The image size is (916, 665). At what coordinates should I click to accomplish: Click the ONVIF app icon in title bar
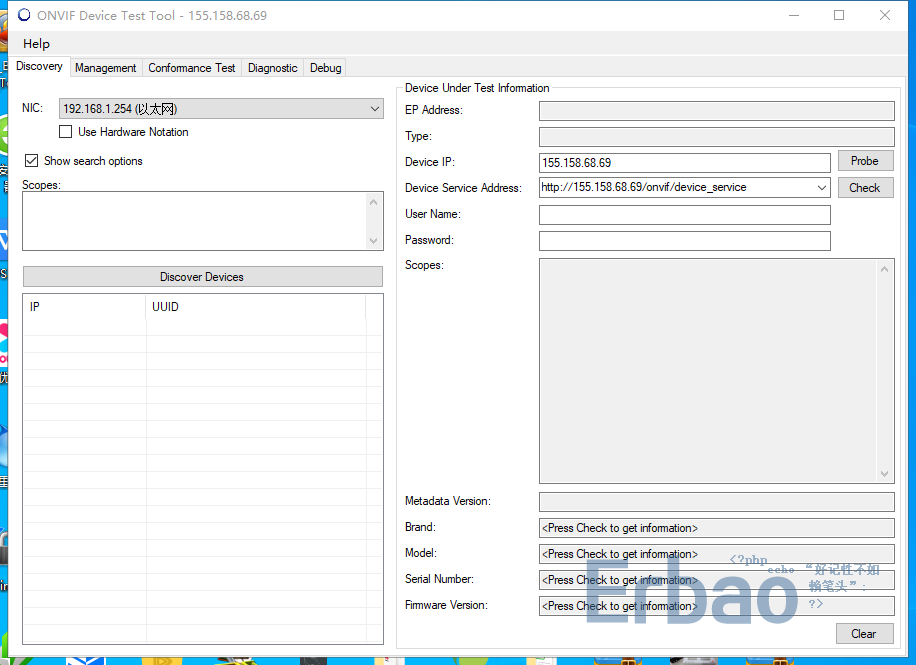tap(24, 15)
